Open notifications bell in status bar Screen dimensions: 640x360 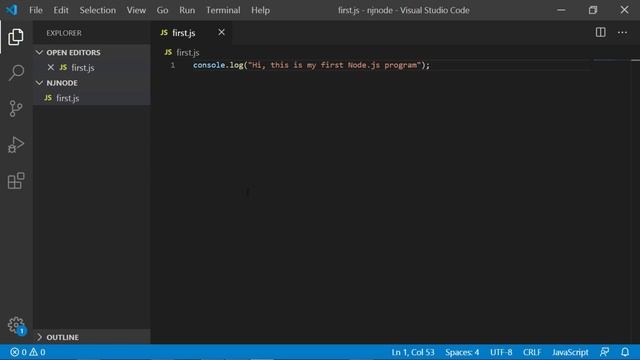click(625, 352)
